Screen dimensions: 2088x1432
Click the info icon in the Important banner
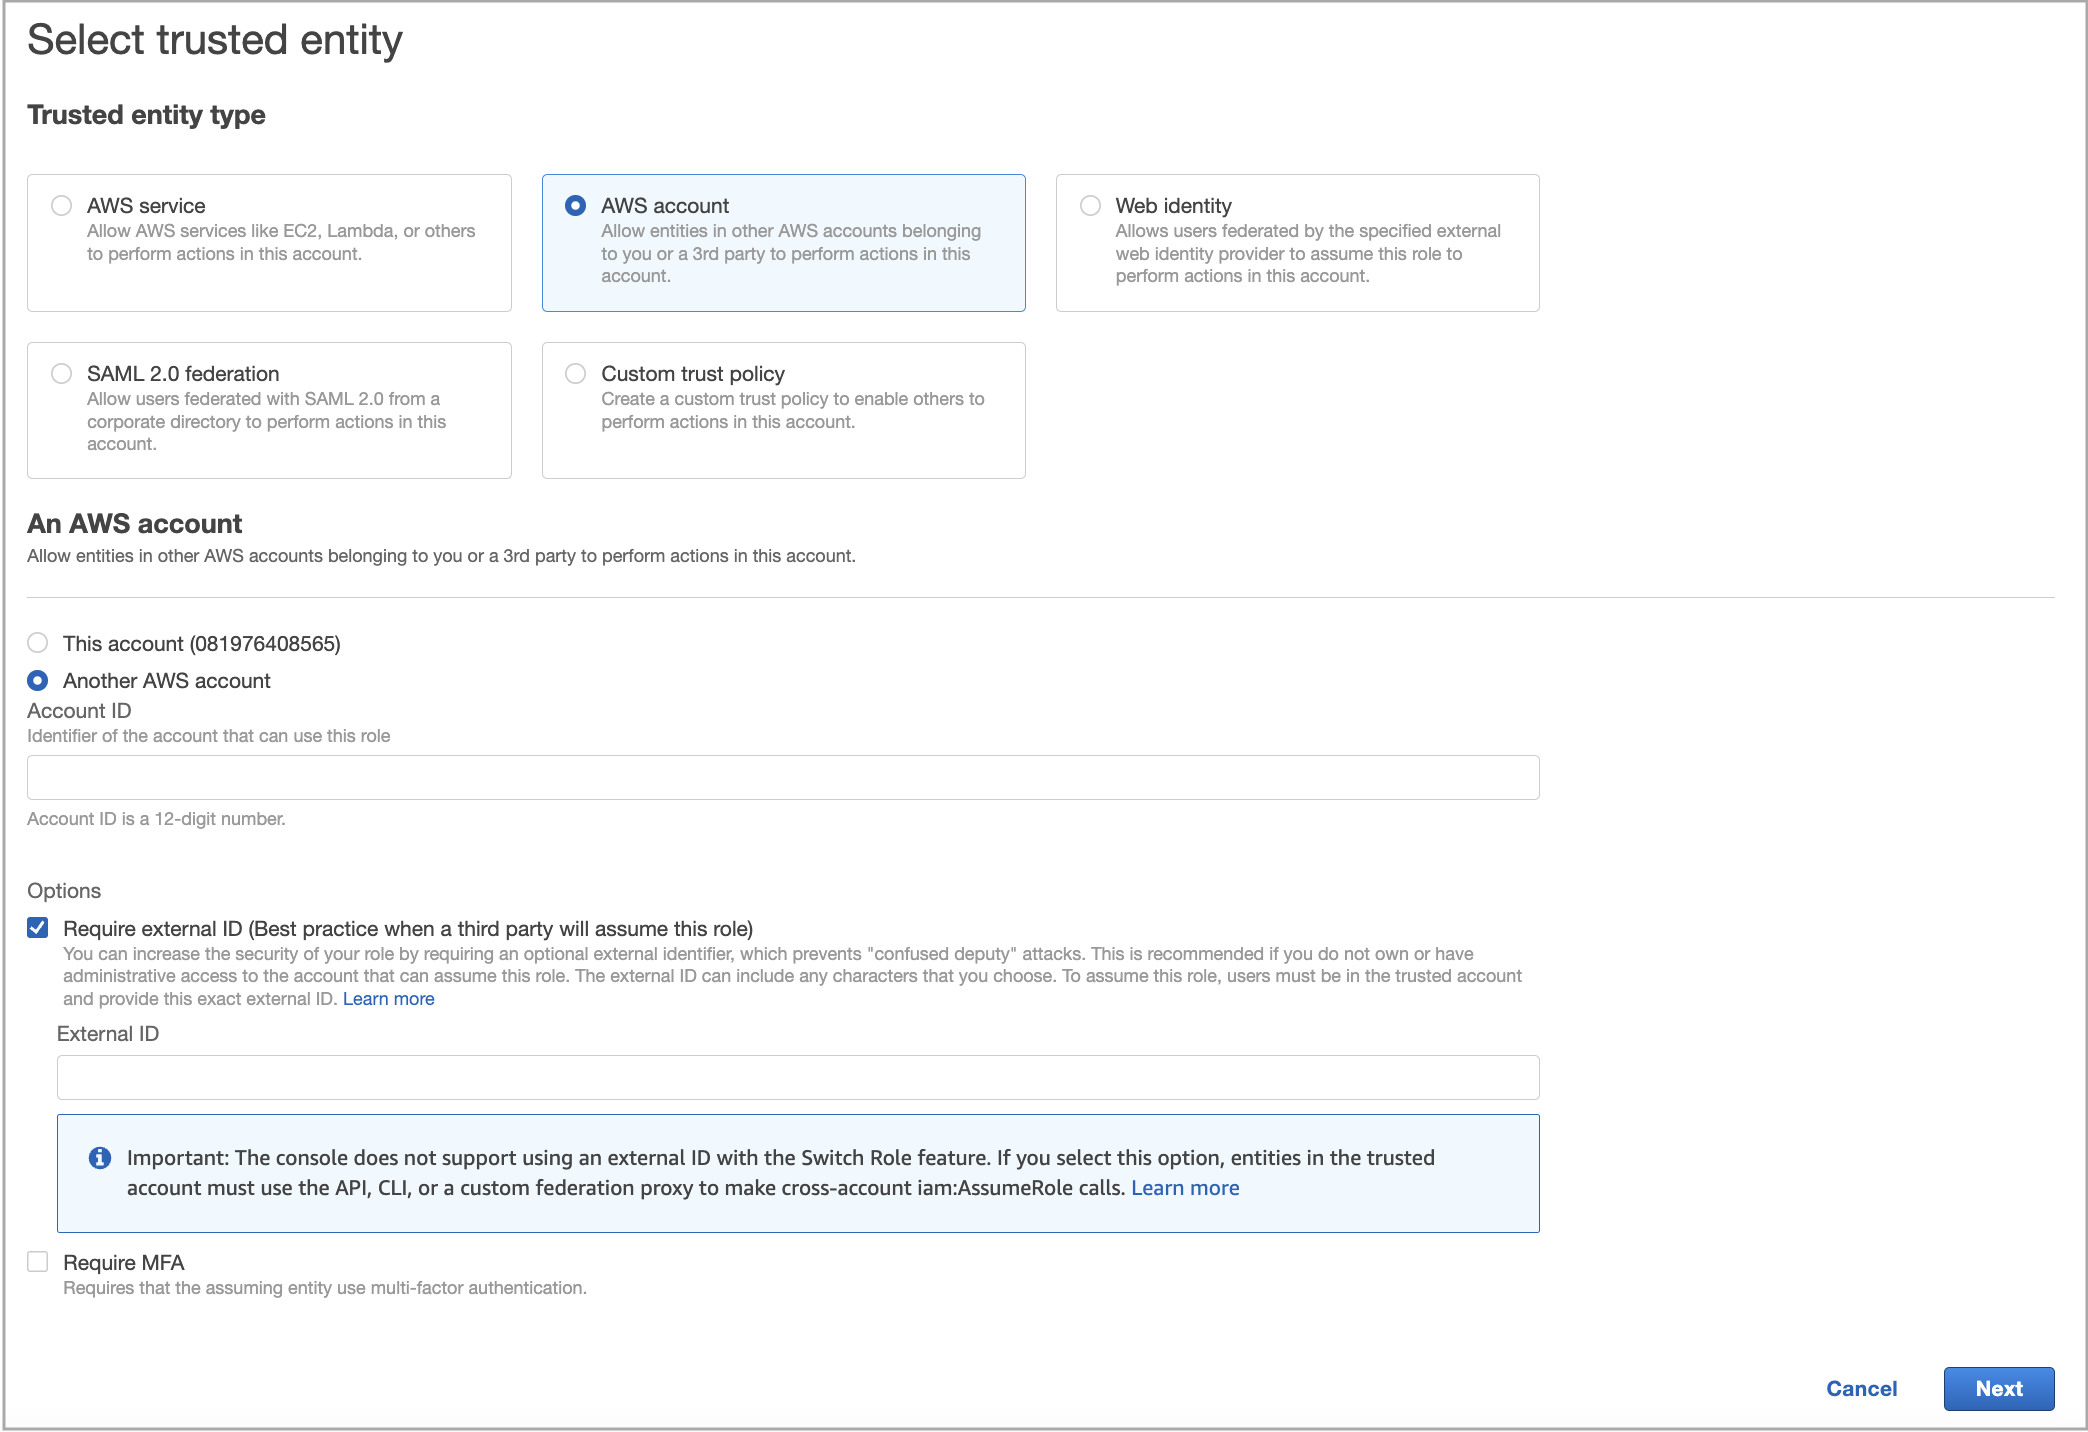point(98,1157)
